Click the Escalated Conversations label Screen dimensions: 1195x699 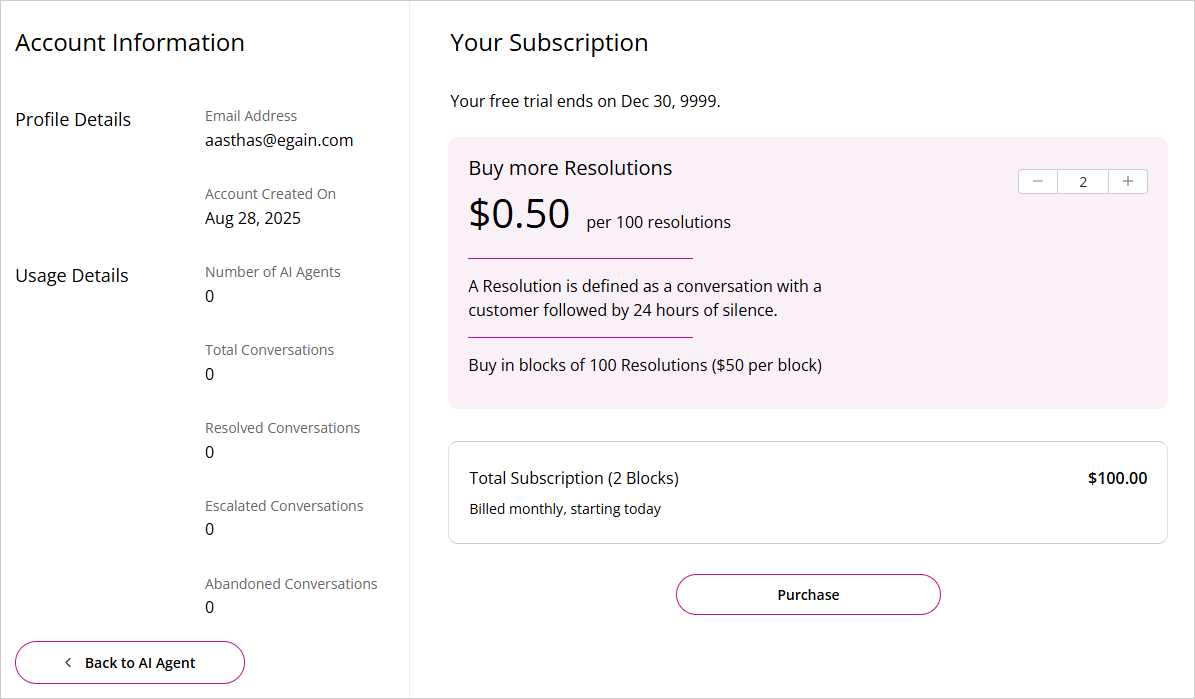tap(284, 506)
